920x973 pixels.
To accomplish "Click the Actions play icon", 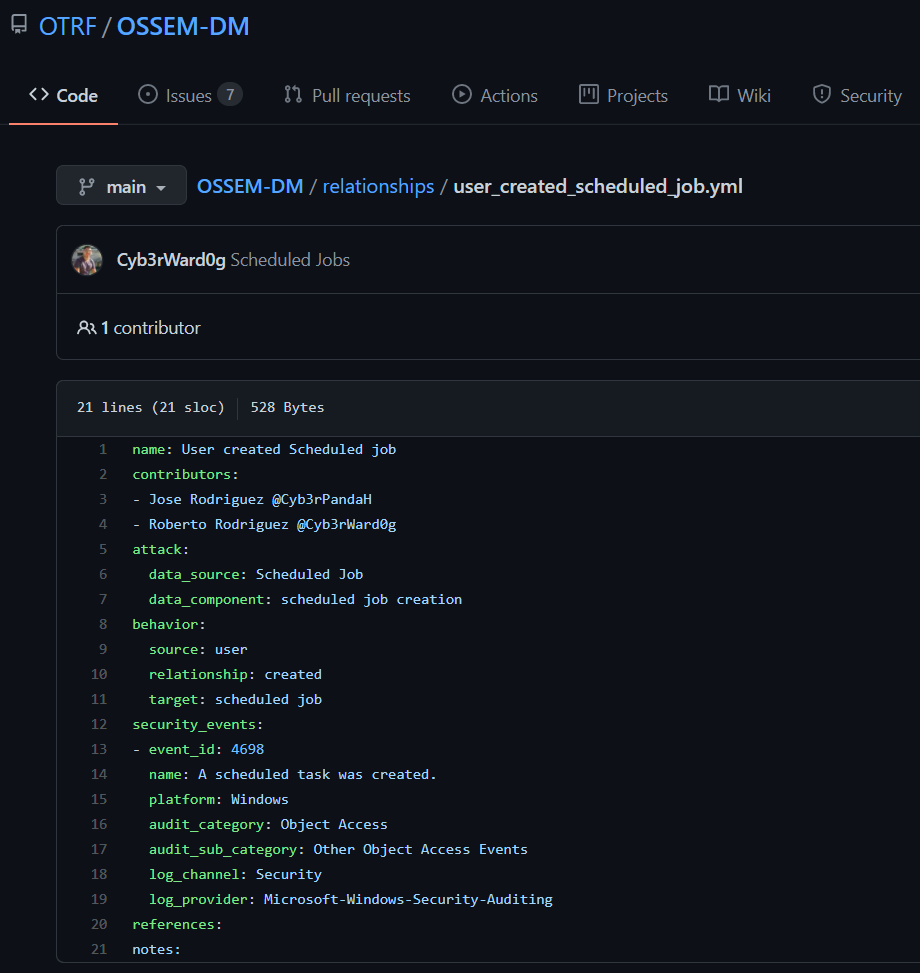I will pyautogui.click(x=462, y=94).
